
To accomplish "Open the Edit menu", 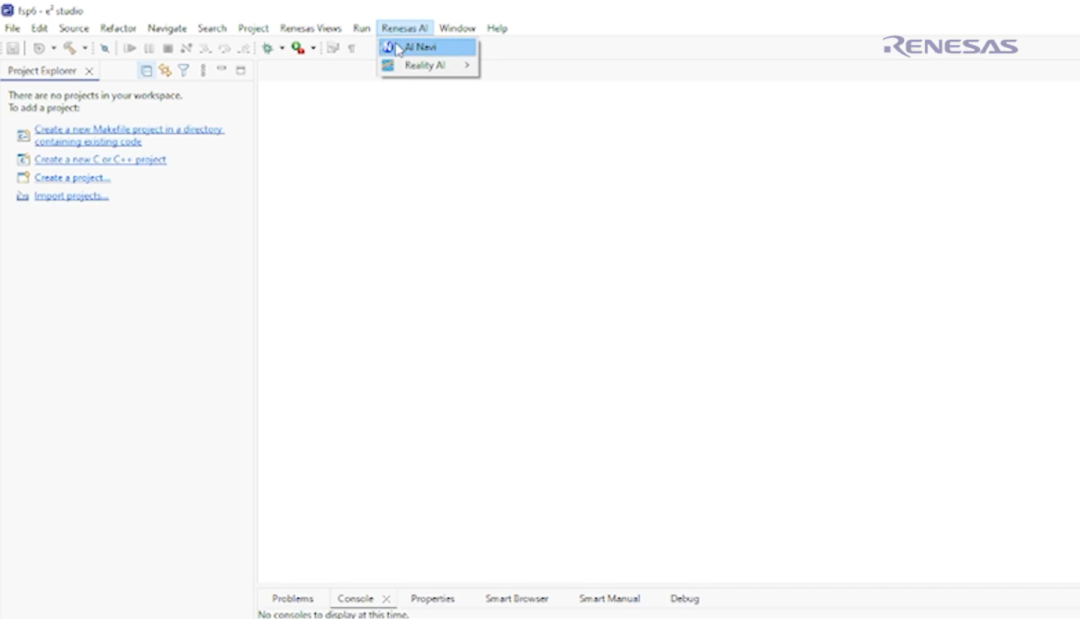I will tap(39, 28).
